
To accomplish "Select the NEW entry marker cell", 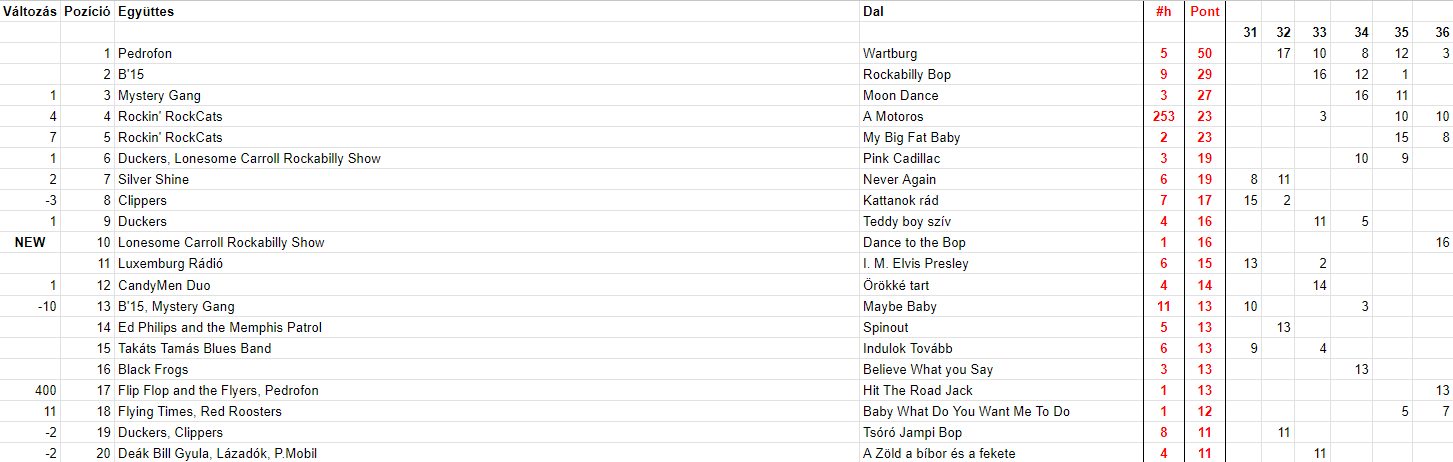I will click(30, 242).
